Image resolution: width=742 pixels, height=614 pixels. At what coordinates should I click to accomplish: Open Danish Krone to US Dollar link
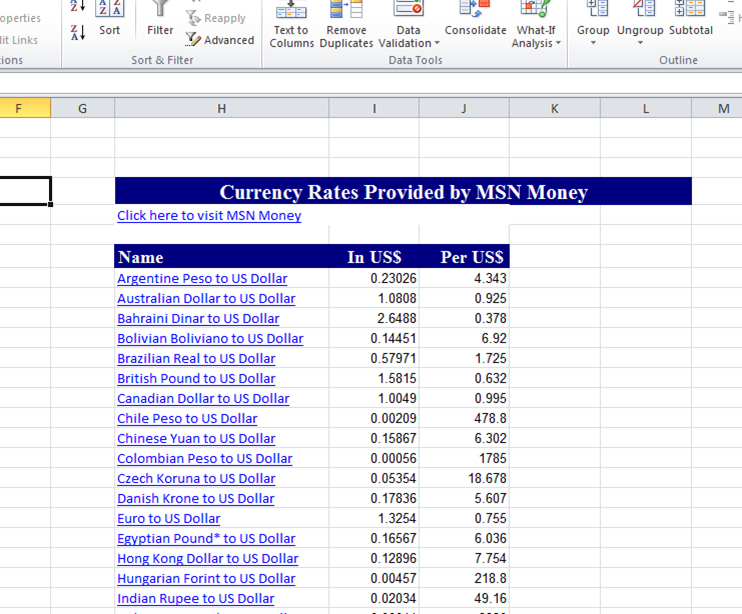[x=195, y=499]
